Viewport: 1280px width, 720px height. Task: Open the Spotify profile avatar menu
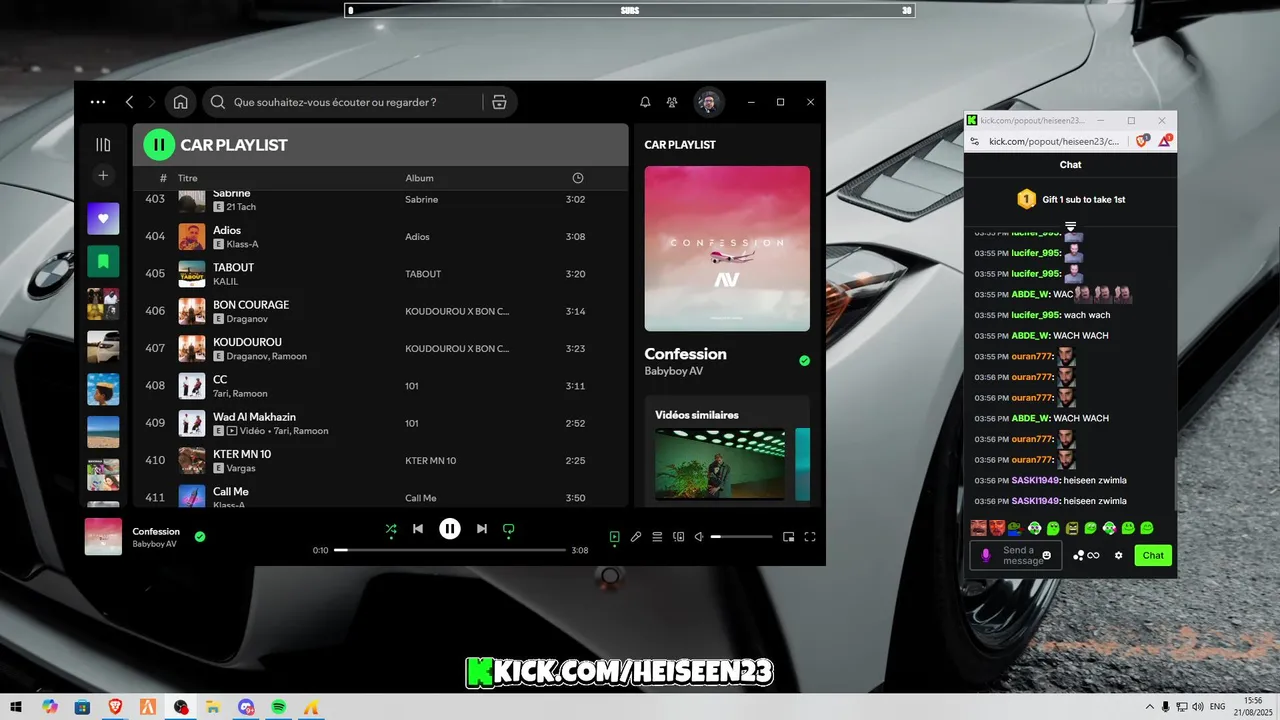[709, 102]
